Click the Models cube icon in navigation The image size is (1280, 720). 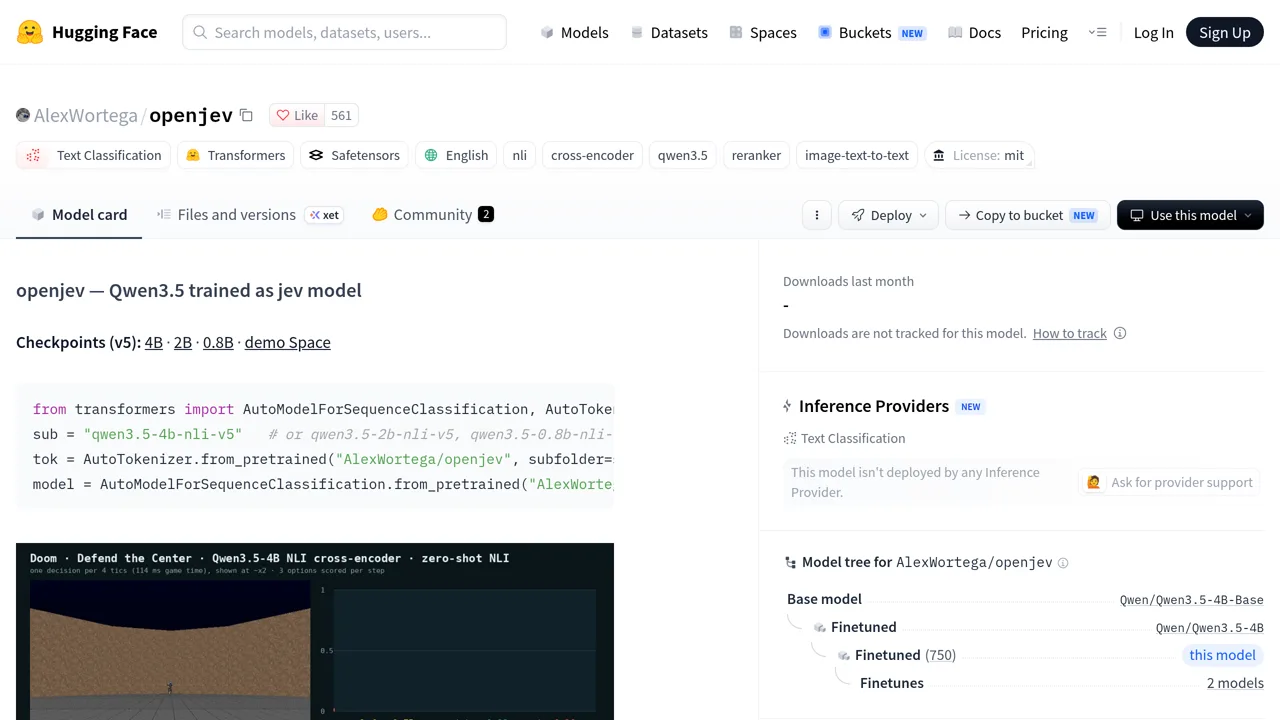(x=547, y=32)
